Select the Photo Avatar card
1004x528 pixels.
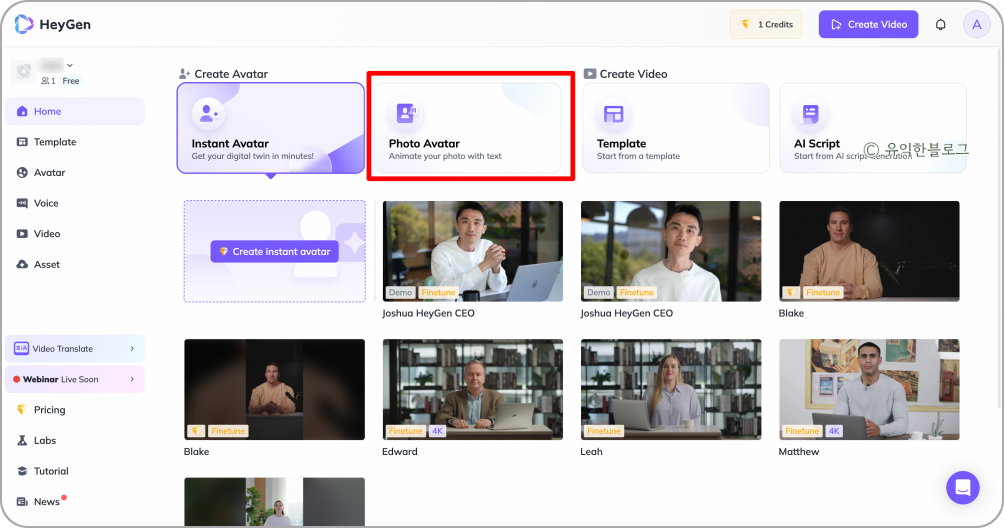468,128
